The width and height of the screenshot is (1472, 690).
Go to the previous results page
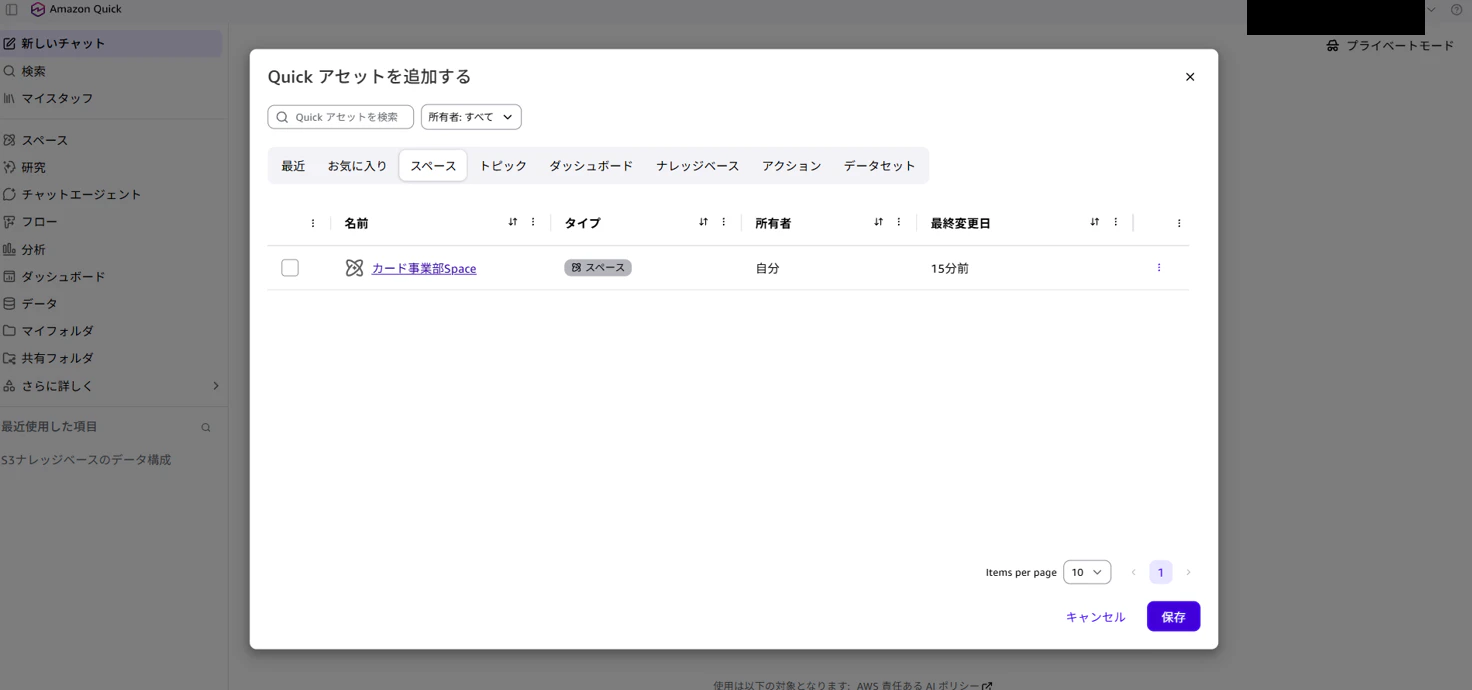(1133, 572)
